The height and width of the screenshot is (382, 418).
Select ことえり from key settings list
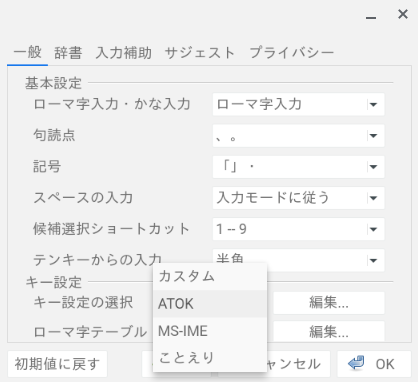[x=210, y=358]
